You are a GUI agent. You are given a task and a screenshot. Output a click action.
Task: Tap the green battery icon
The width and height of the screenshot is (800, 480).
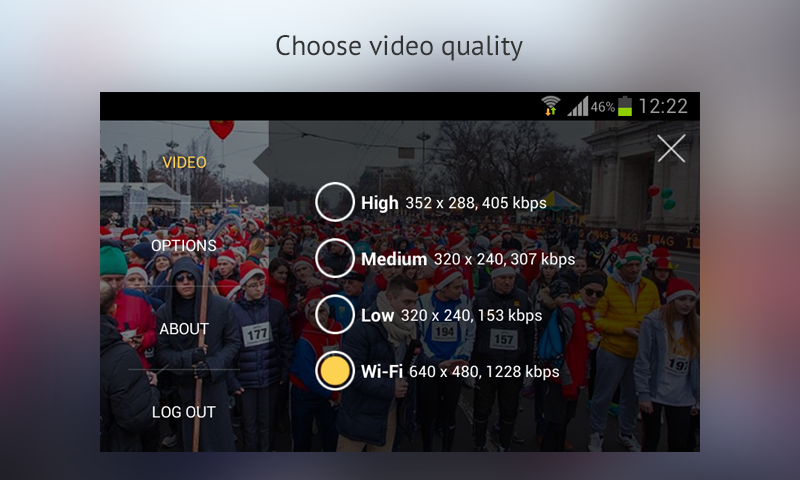tap(625, 106)
